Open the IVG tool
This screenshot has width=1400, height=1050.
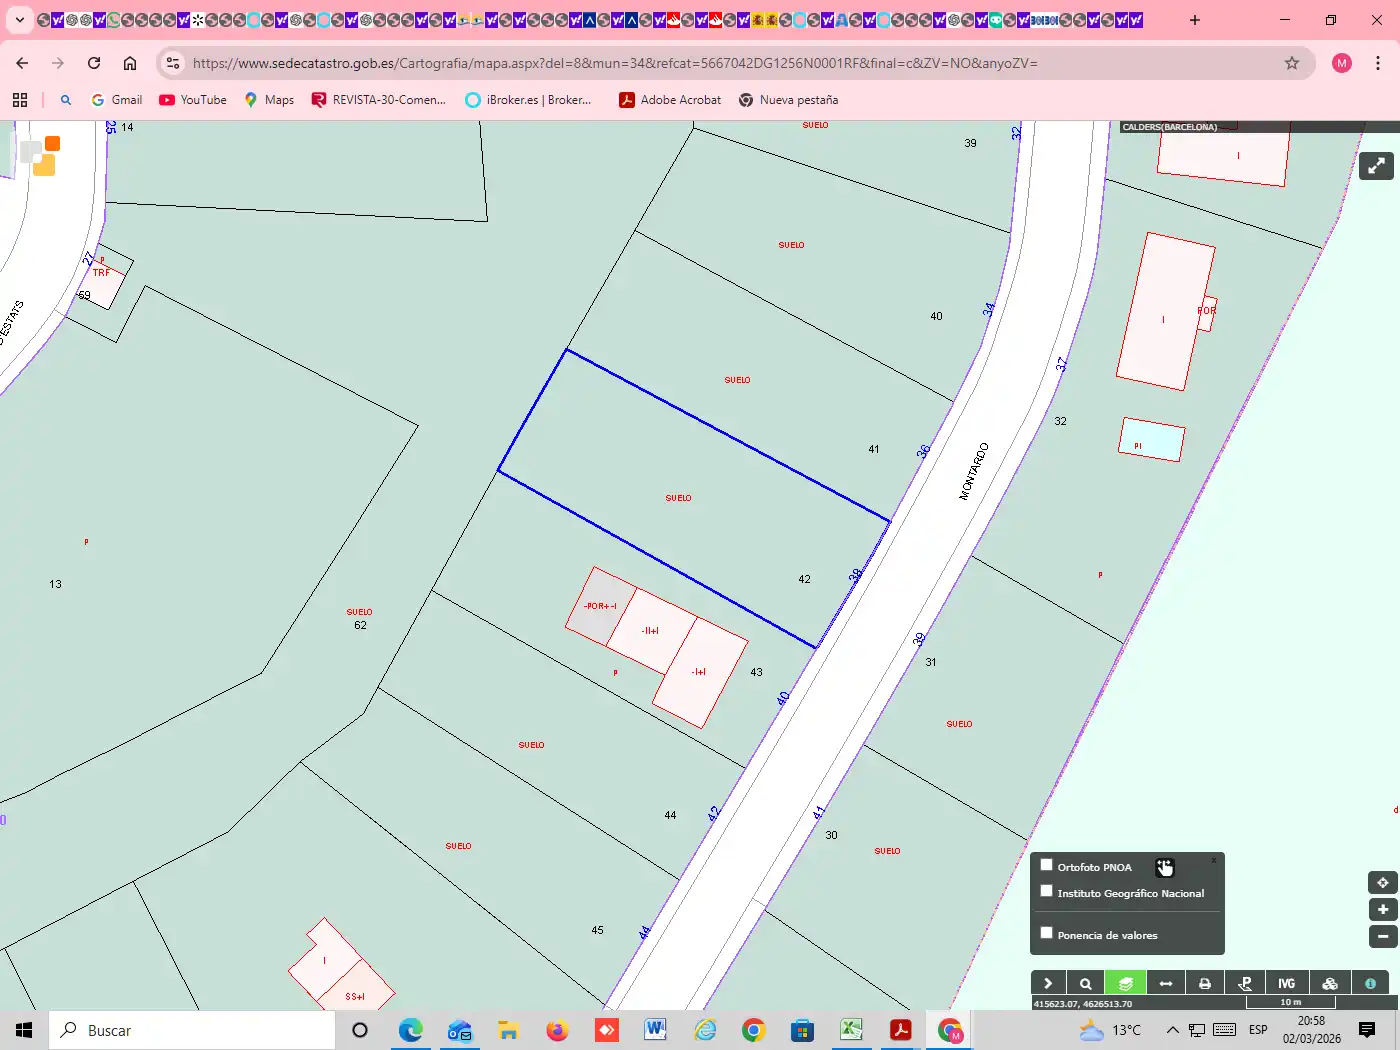pos(1287,984)
